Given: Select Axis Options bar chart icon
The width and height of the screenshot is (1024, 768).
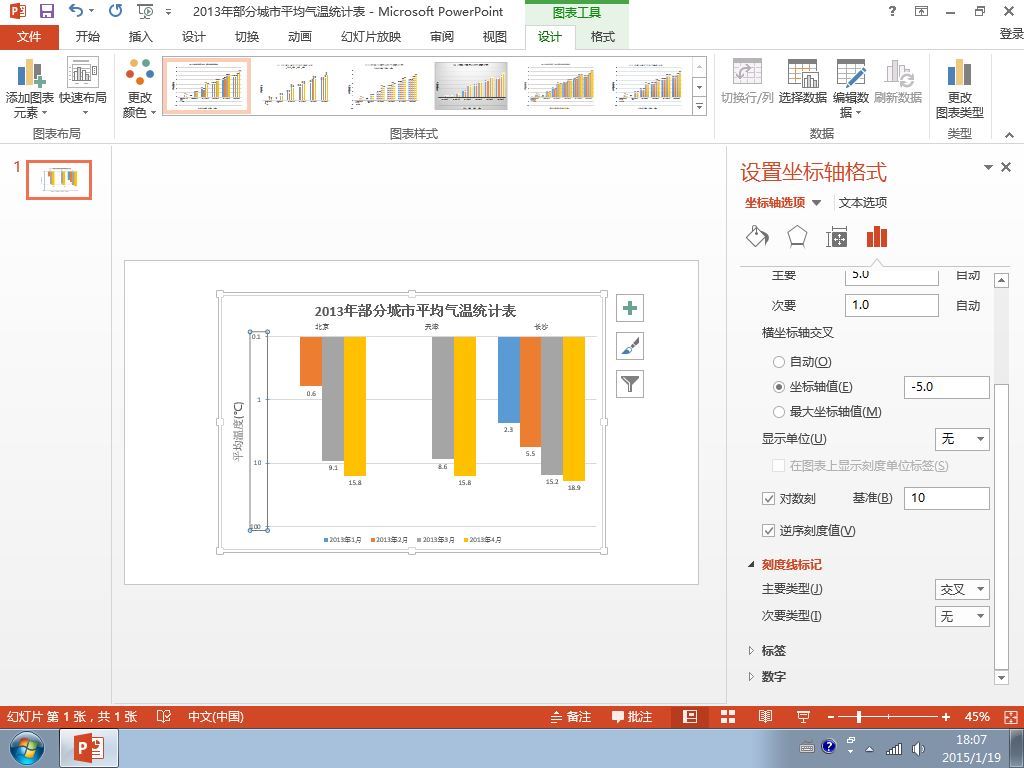Looking at the screenshot, I should [x=876, y=237].
